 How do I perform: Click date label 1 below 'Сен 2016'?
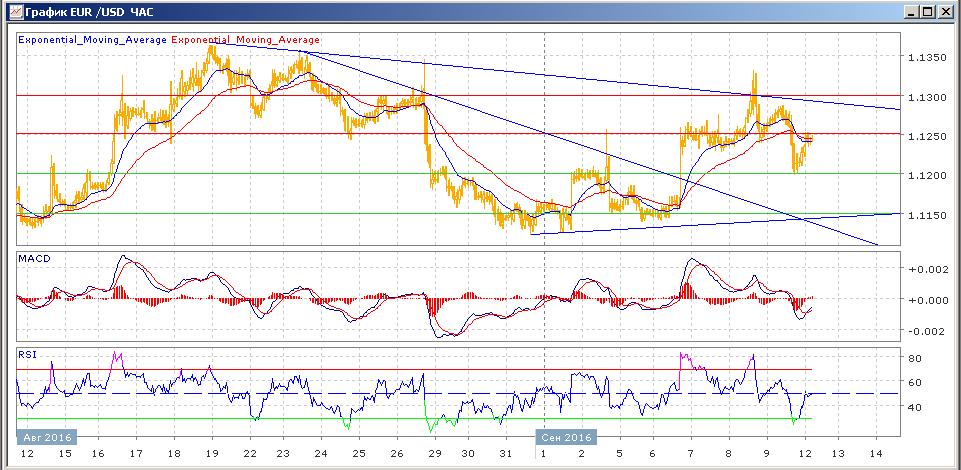pyautogui.click(x=544, y=454)
